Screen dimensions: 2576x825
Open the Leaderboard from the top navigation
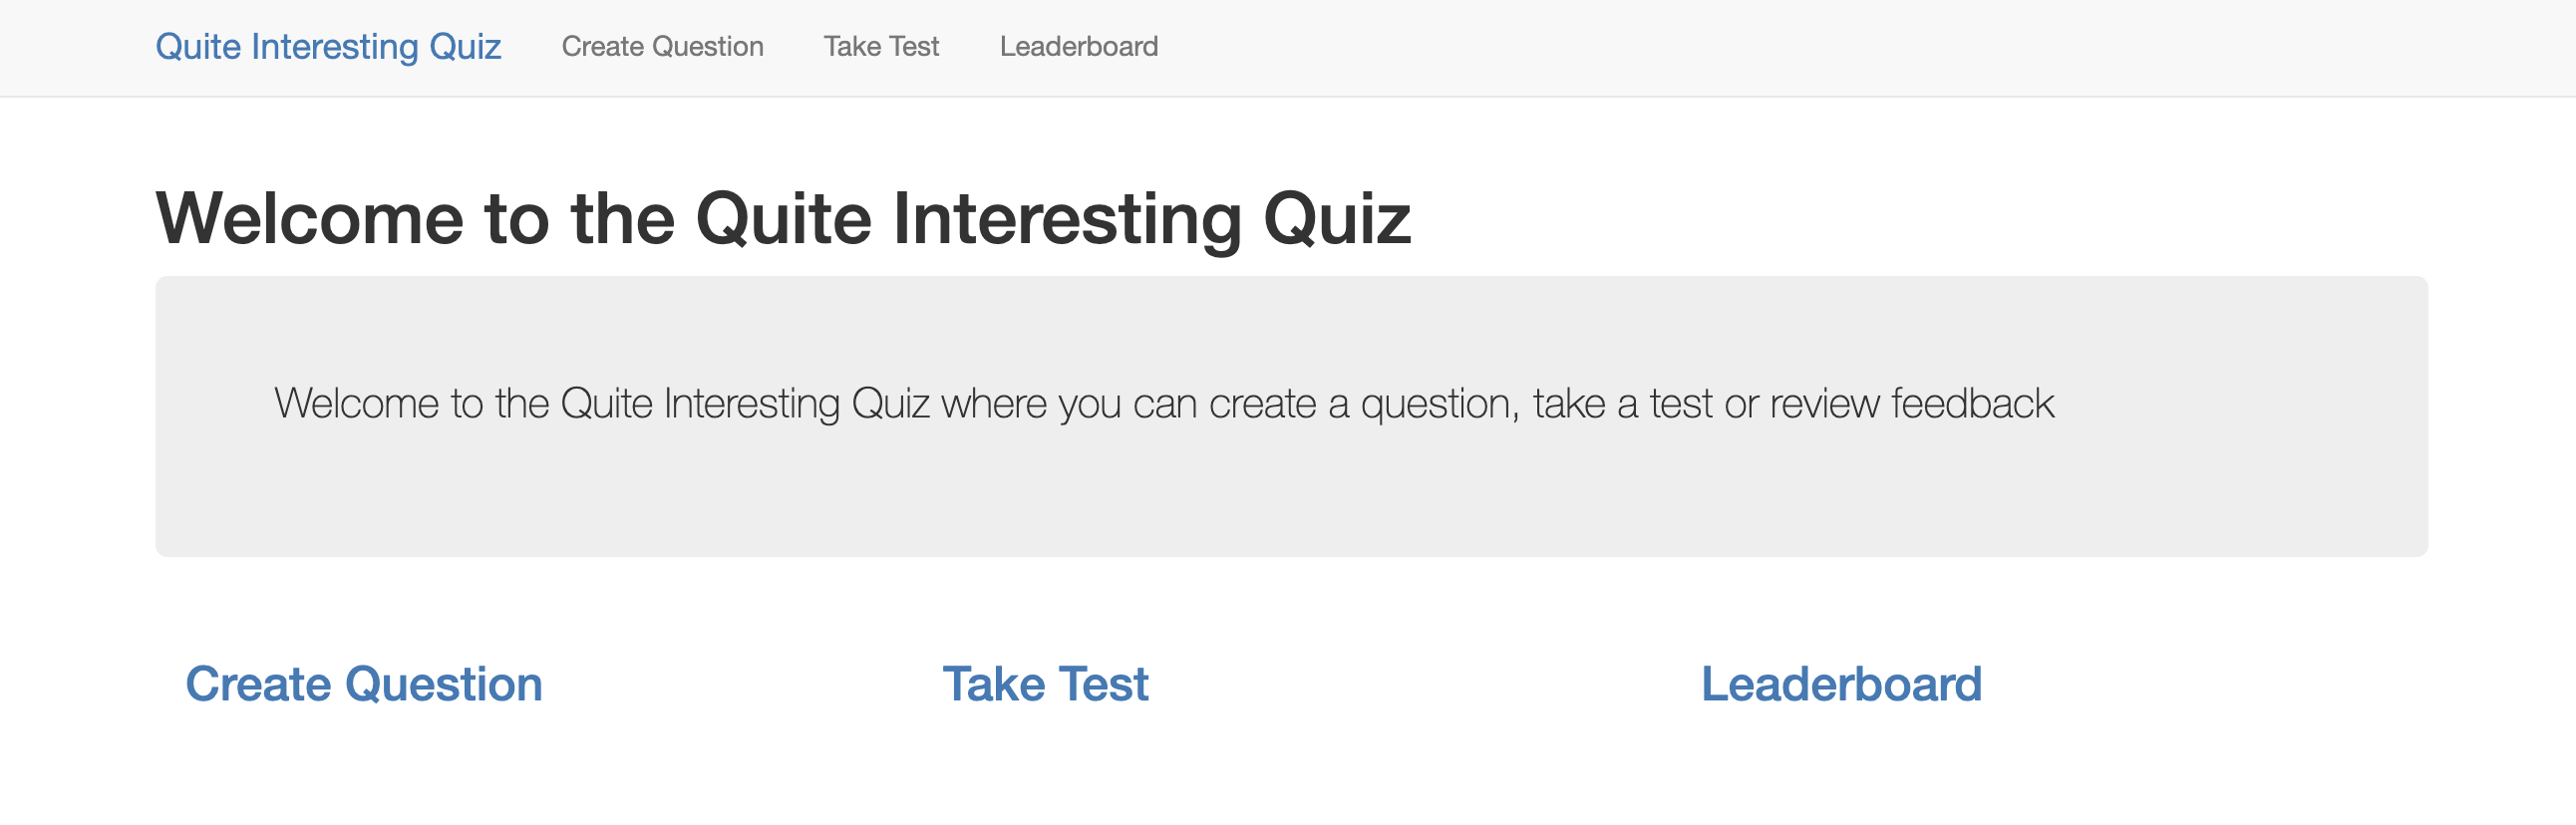click(x=1078, y=46)
